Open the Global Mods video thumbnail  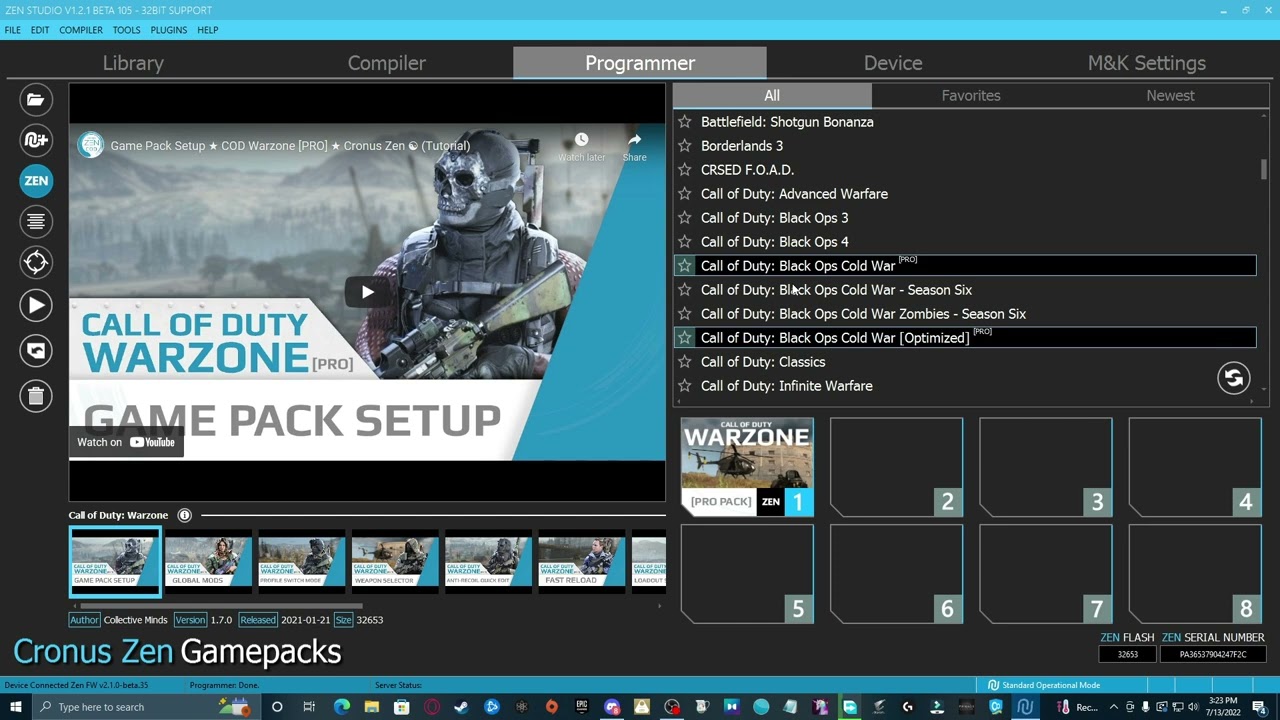pos(208,562)
